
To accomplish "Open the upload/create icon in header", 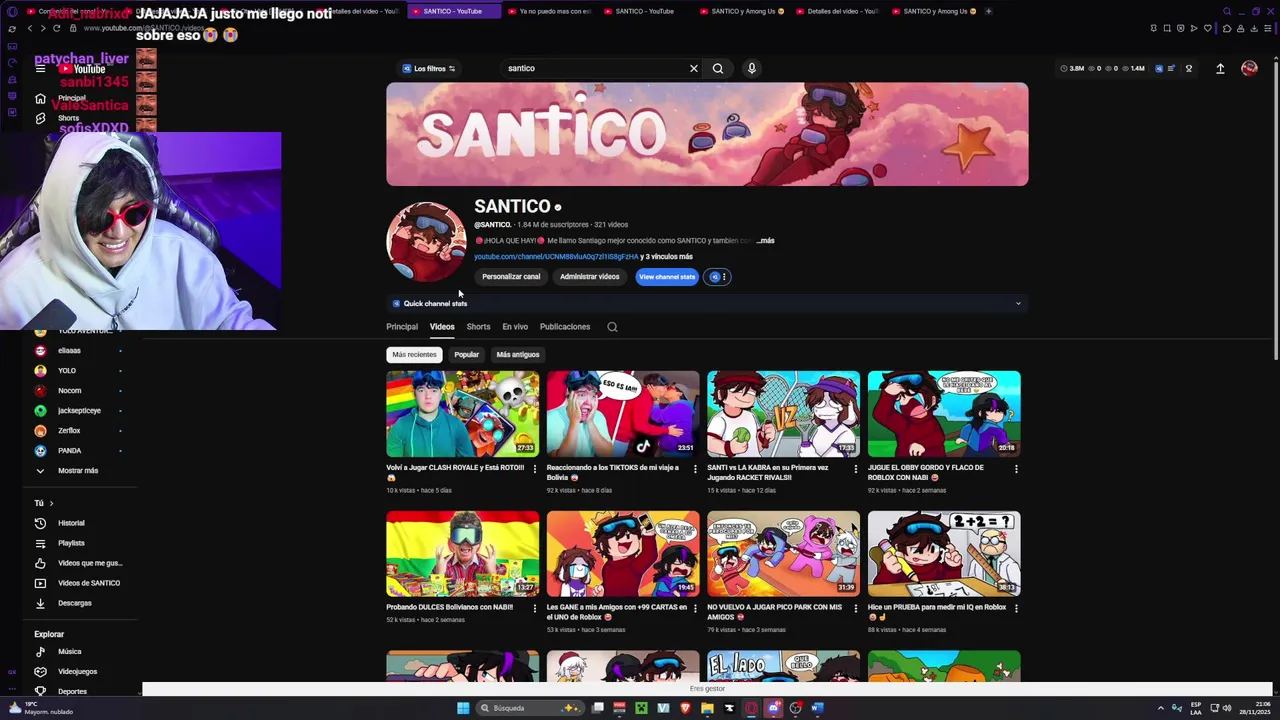I will [x=1220, y=68].
